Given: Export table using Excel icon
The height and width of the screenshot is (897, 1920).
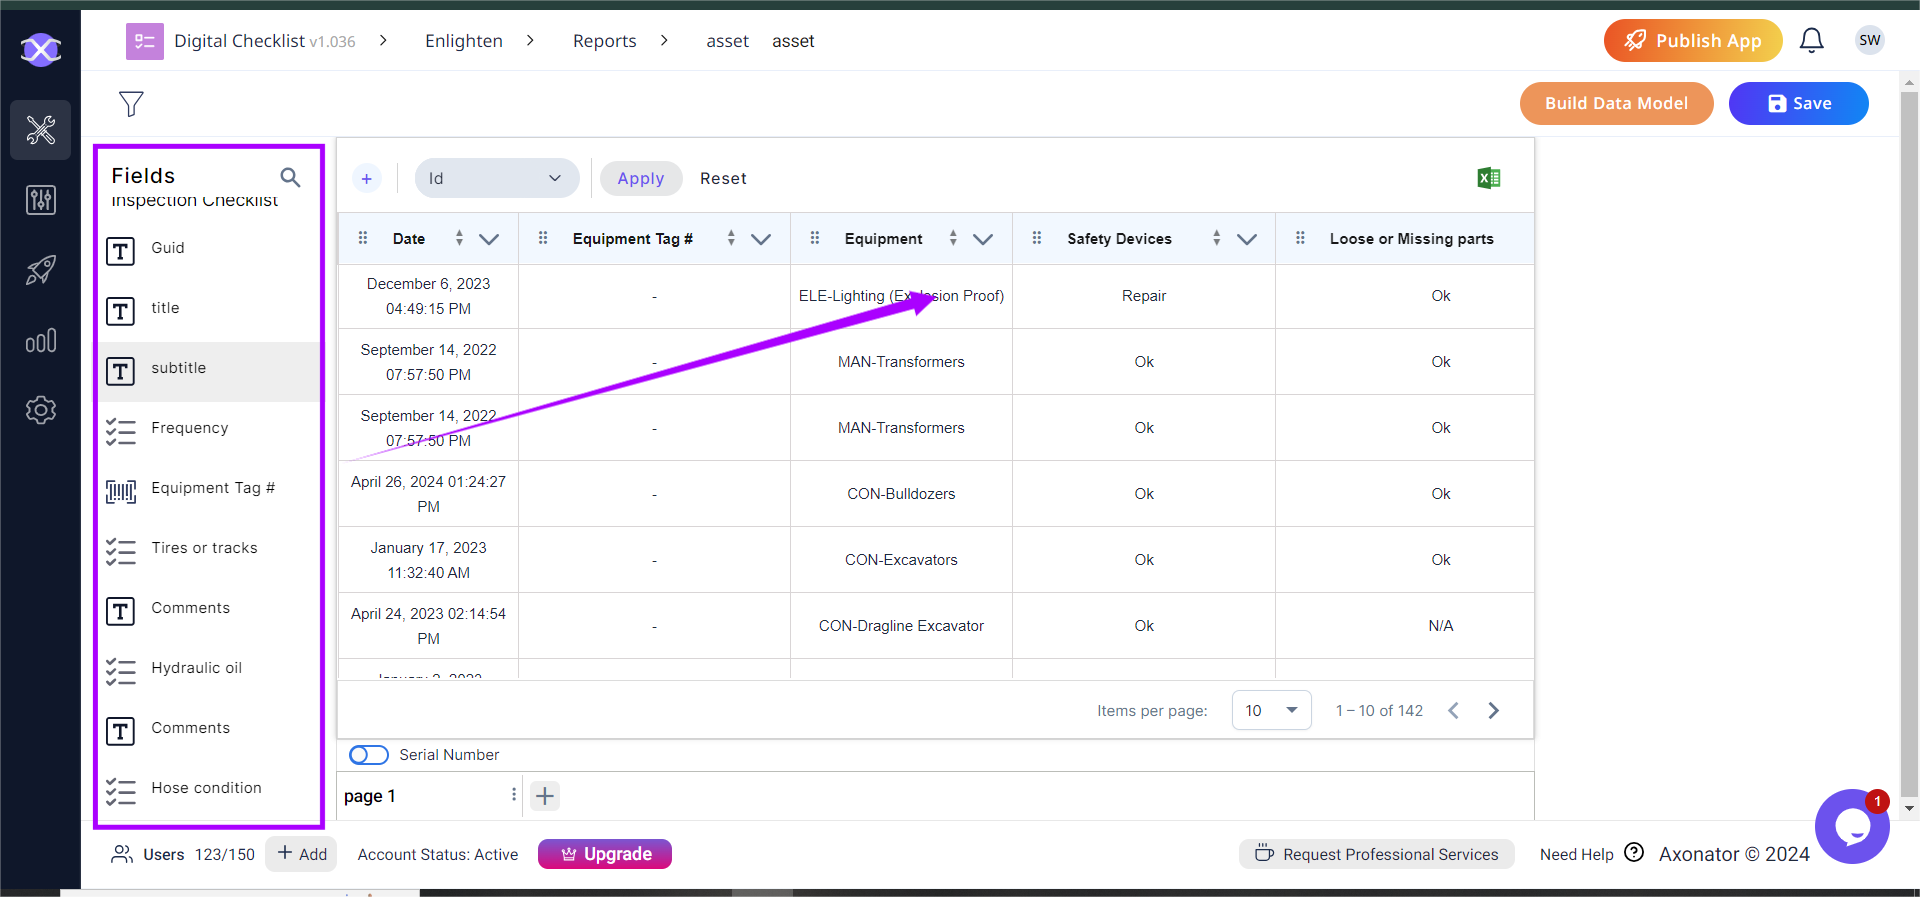Looking at the screenshot, I should [x=1488, y=178].
